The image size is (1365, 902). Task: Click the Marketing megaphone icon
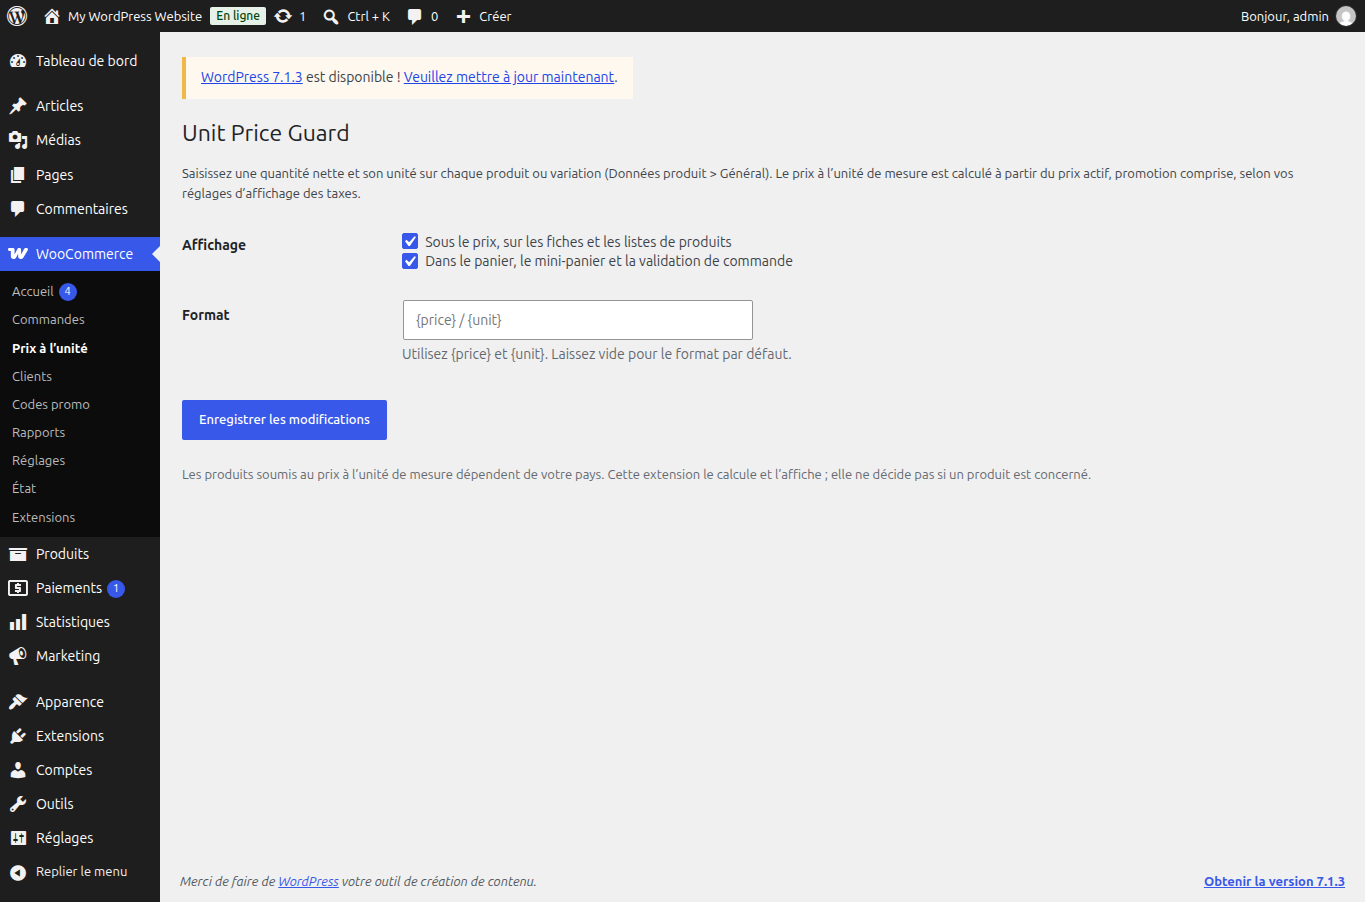tap(18, 656)
